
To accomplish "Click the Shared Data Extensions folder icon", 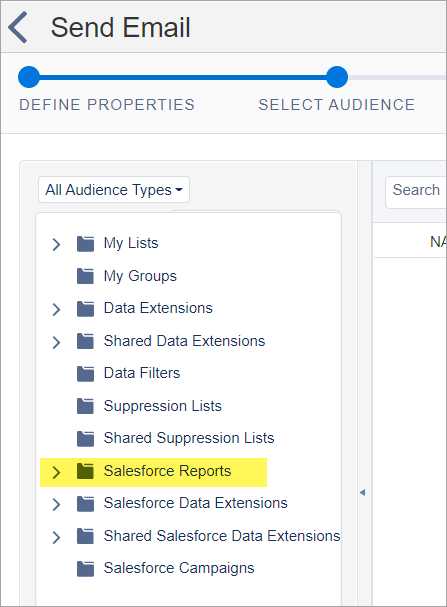I will [86, 341].
